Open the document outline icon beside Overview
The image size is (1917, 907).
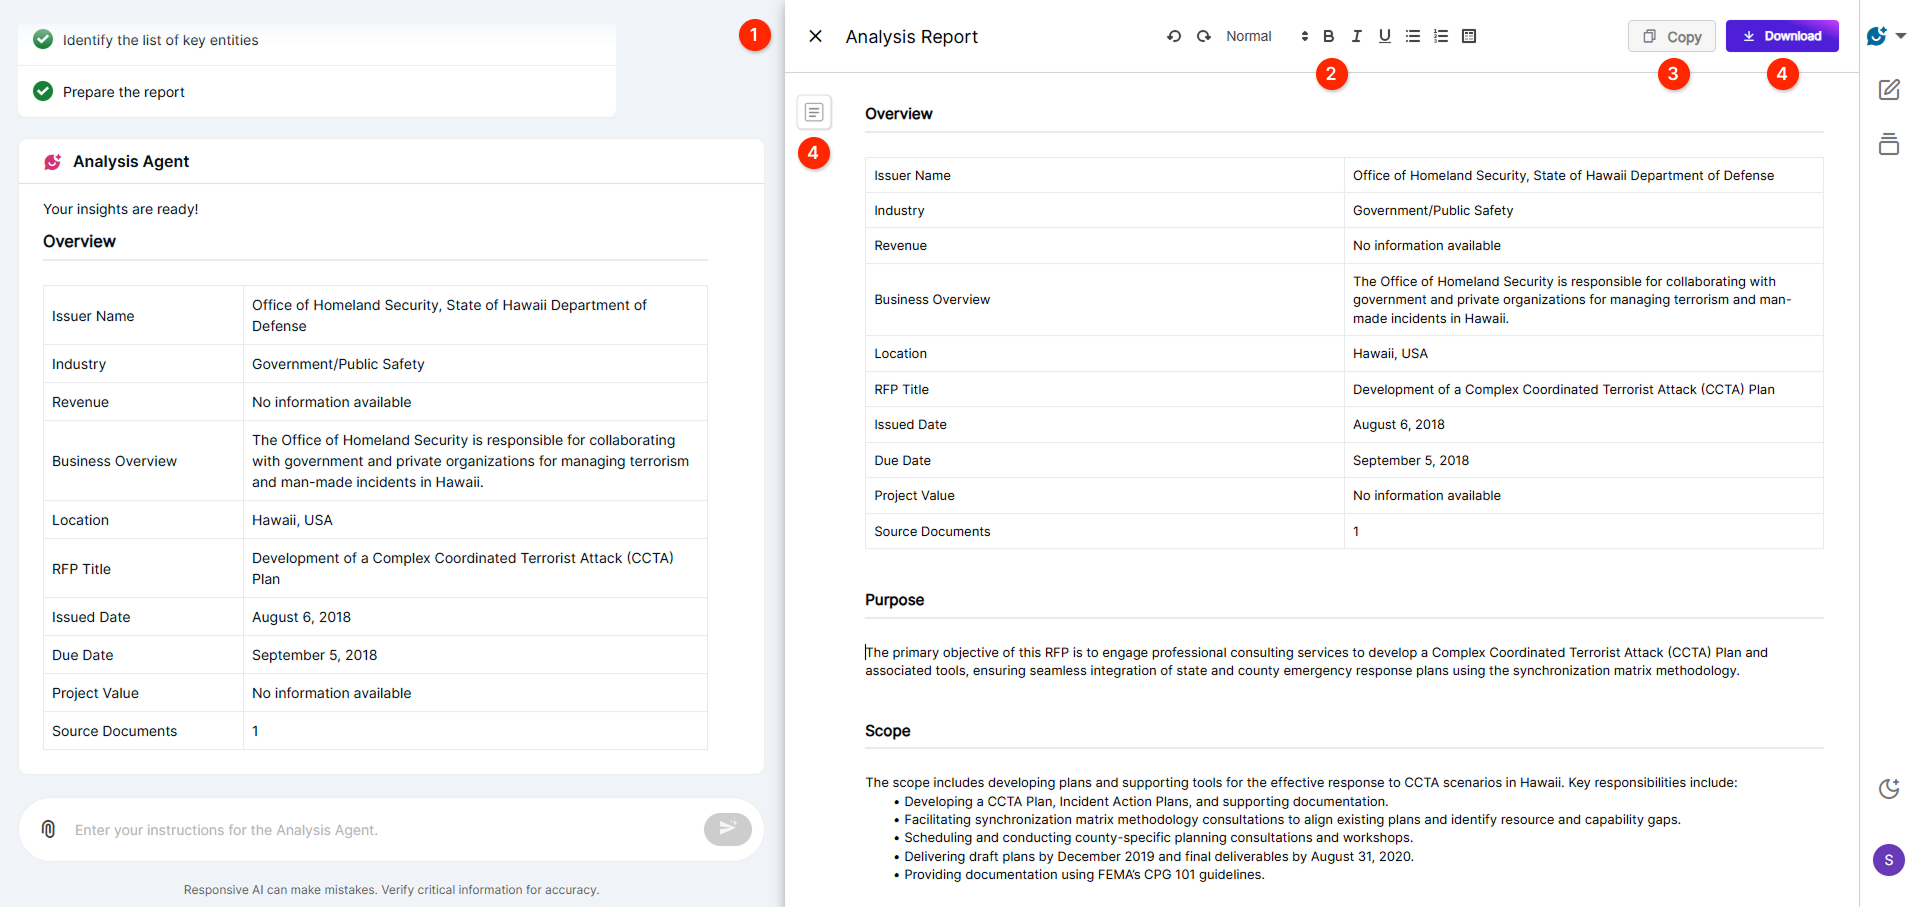[x=814, y=112]
